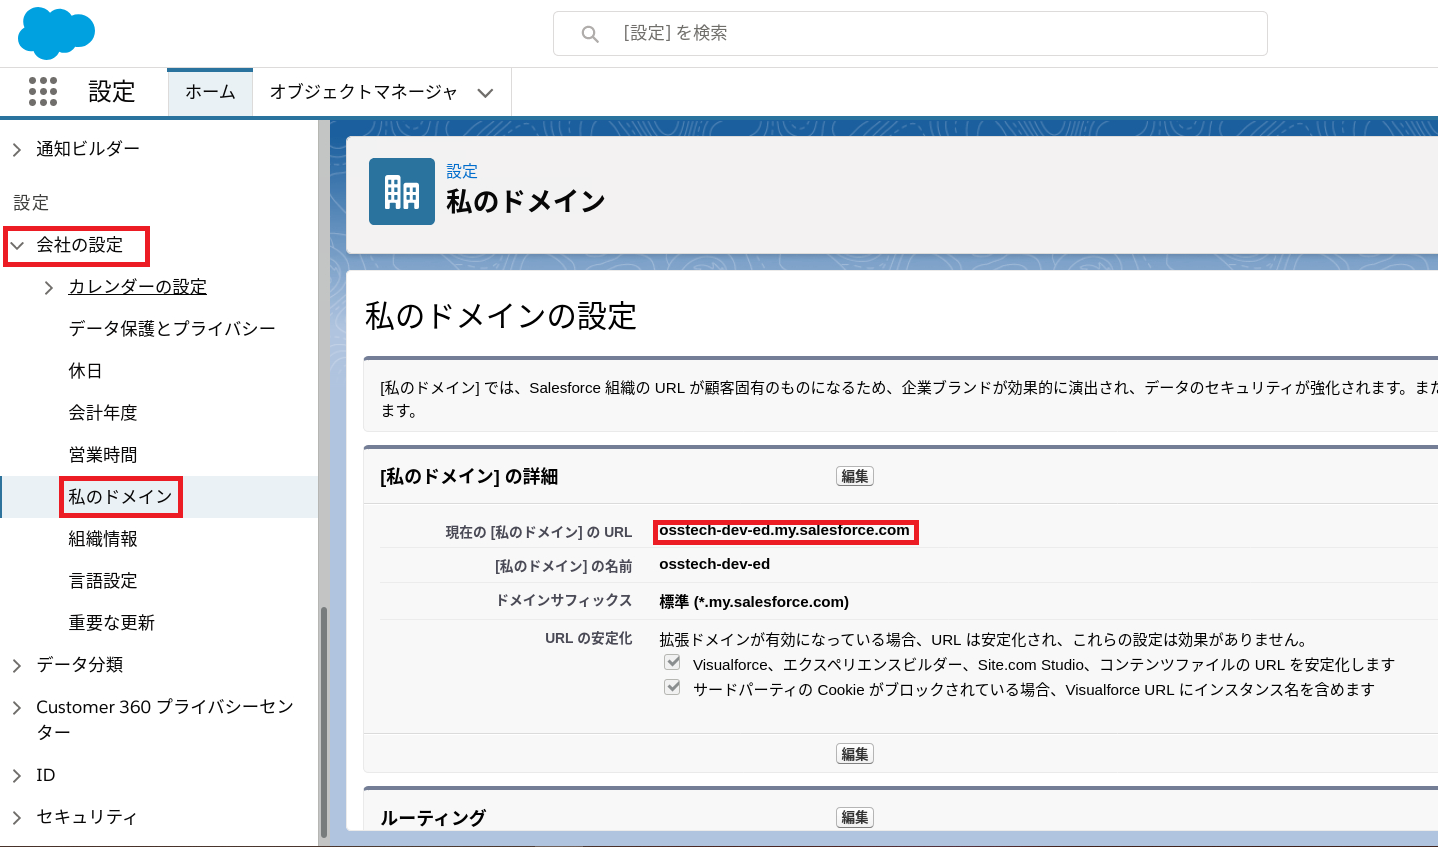Image resolution: width=1438 pixels, height=847 pixels.
Task: Click the Salesforce cloud logo
Action: pos(56,33)
